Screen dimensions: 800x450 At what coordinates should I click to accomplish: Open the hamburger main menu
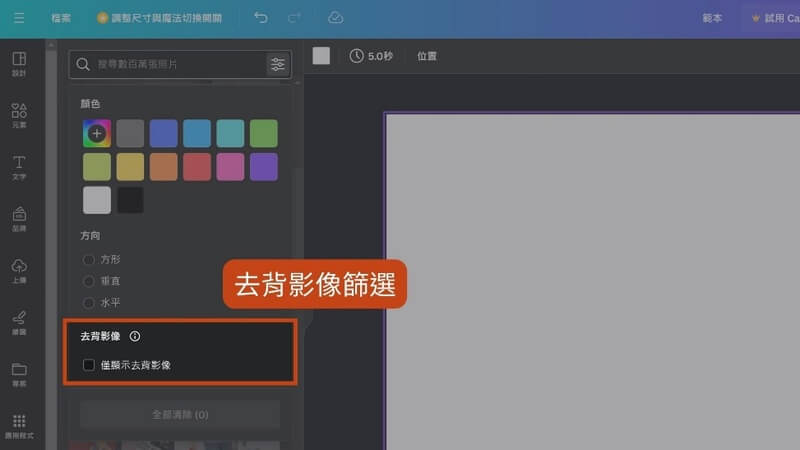19,18
